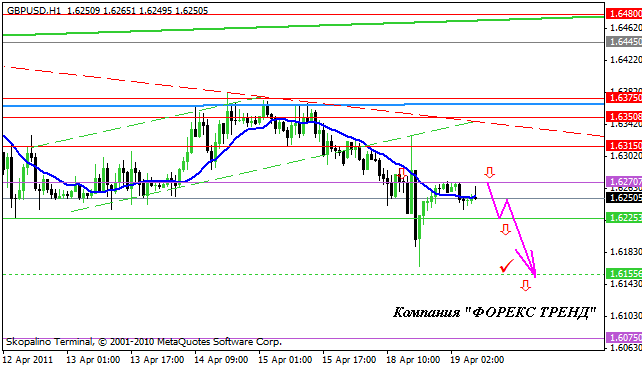This screenshot has width=642, height=367.
Task: Click the 18 Apr 10:00 time axis label
Action: coord(413,360)
